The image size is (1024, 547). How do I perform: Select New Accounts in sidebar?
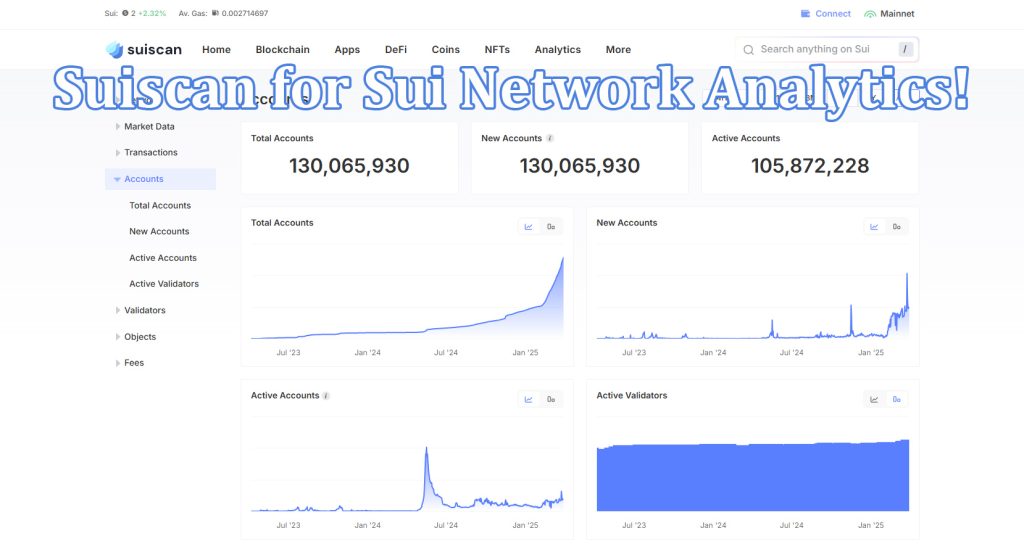click(159, 232)
